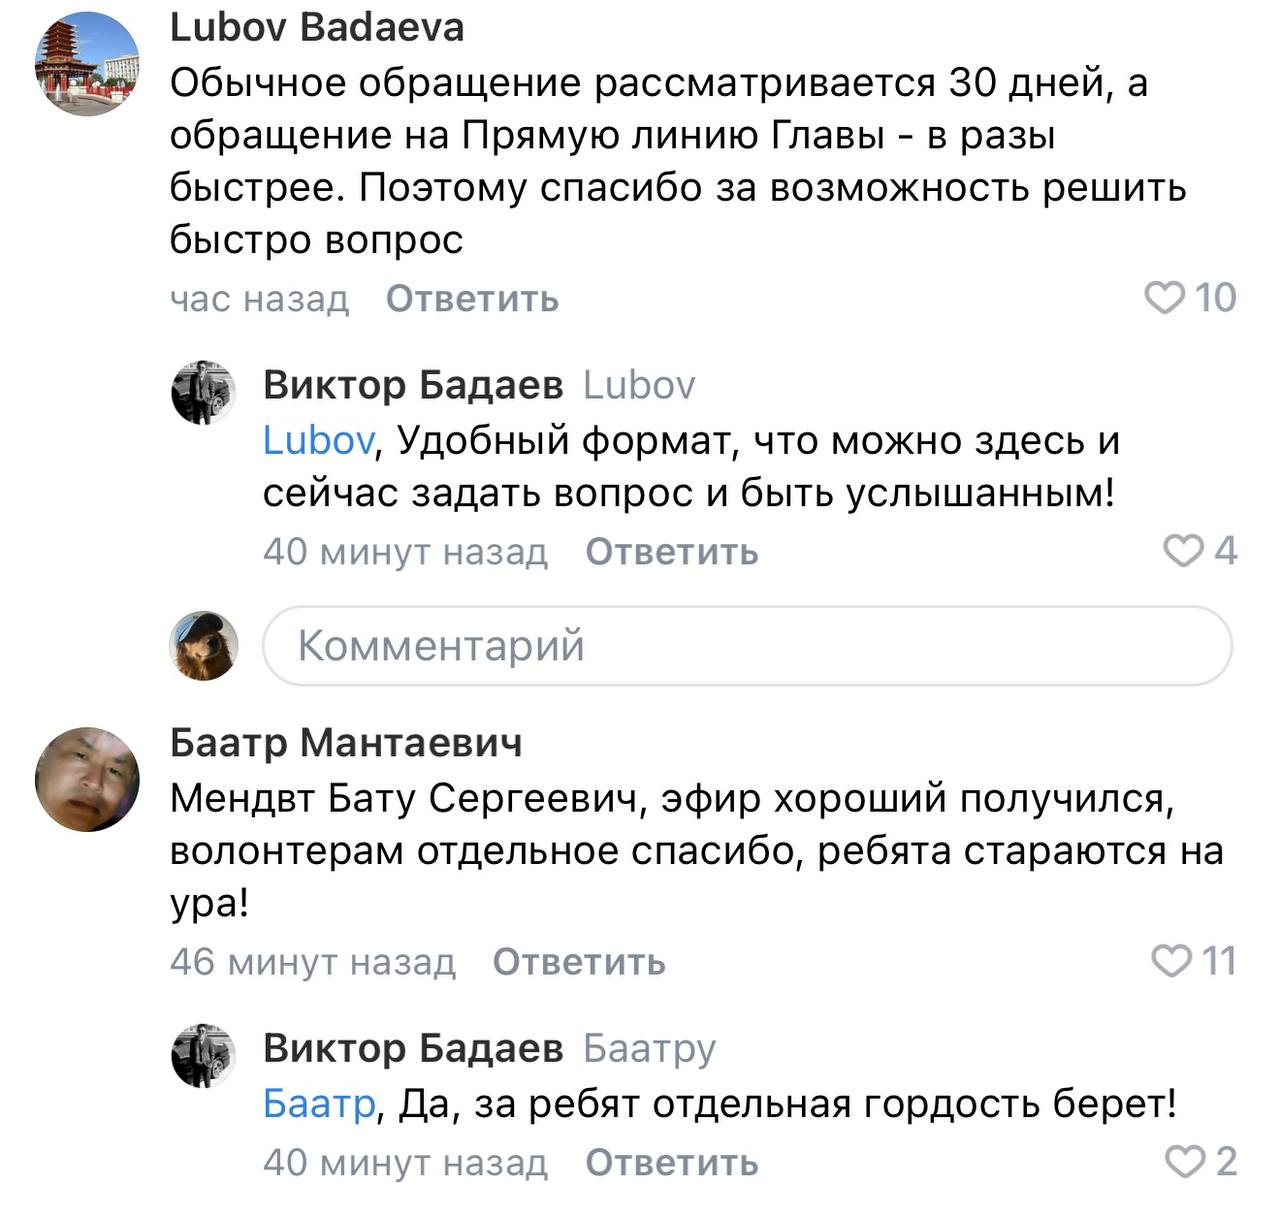This screenshot has width=1280, height=1216.
Task: Open Виктор Бадаев's avatar in first reply
Action: pyautogui.click(x=203, y=392)
